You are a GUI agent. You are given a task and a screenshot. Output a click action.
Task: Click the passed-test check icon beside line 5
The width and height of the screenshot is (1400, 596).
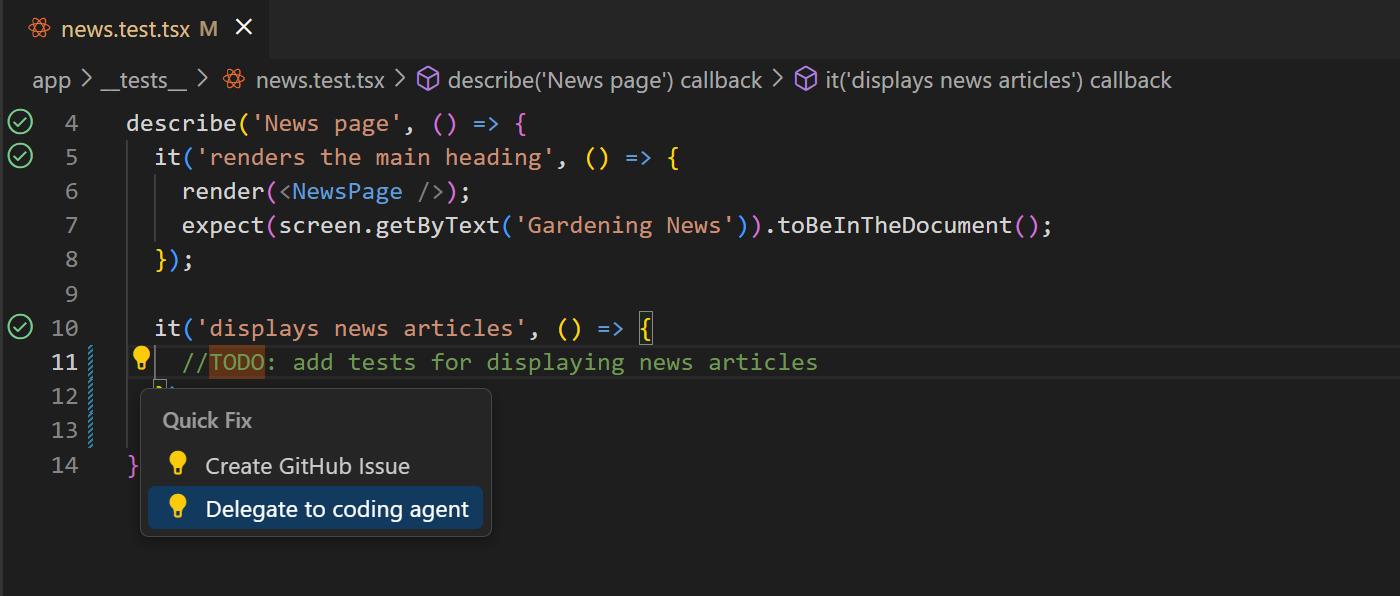tap(20, 156)
